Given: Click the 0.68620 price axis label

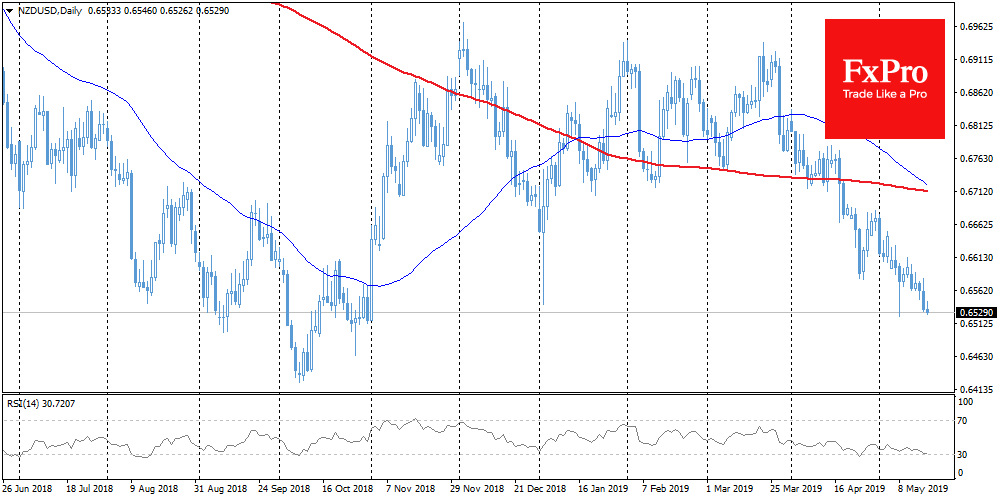Looking at the screenshot, I should (x=974, y=93).
